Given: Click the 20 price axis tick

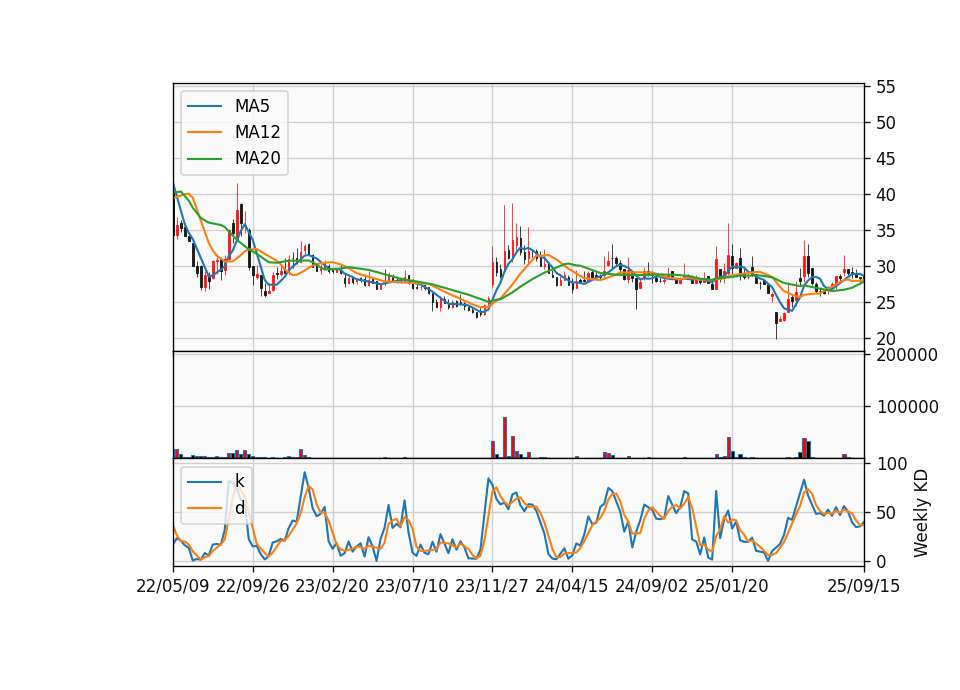Looking at the screenshot, I should click(885, 339).
